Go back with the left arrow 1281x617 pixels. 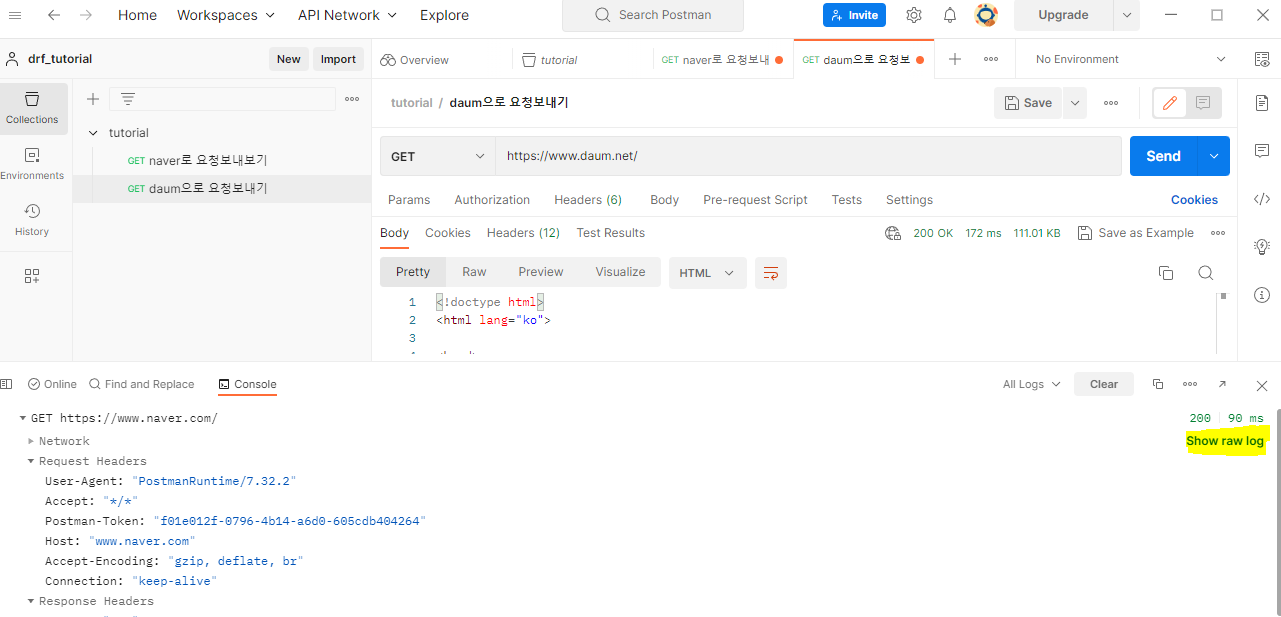click(x=54, y=15)
